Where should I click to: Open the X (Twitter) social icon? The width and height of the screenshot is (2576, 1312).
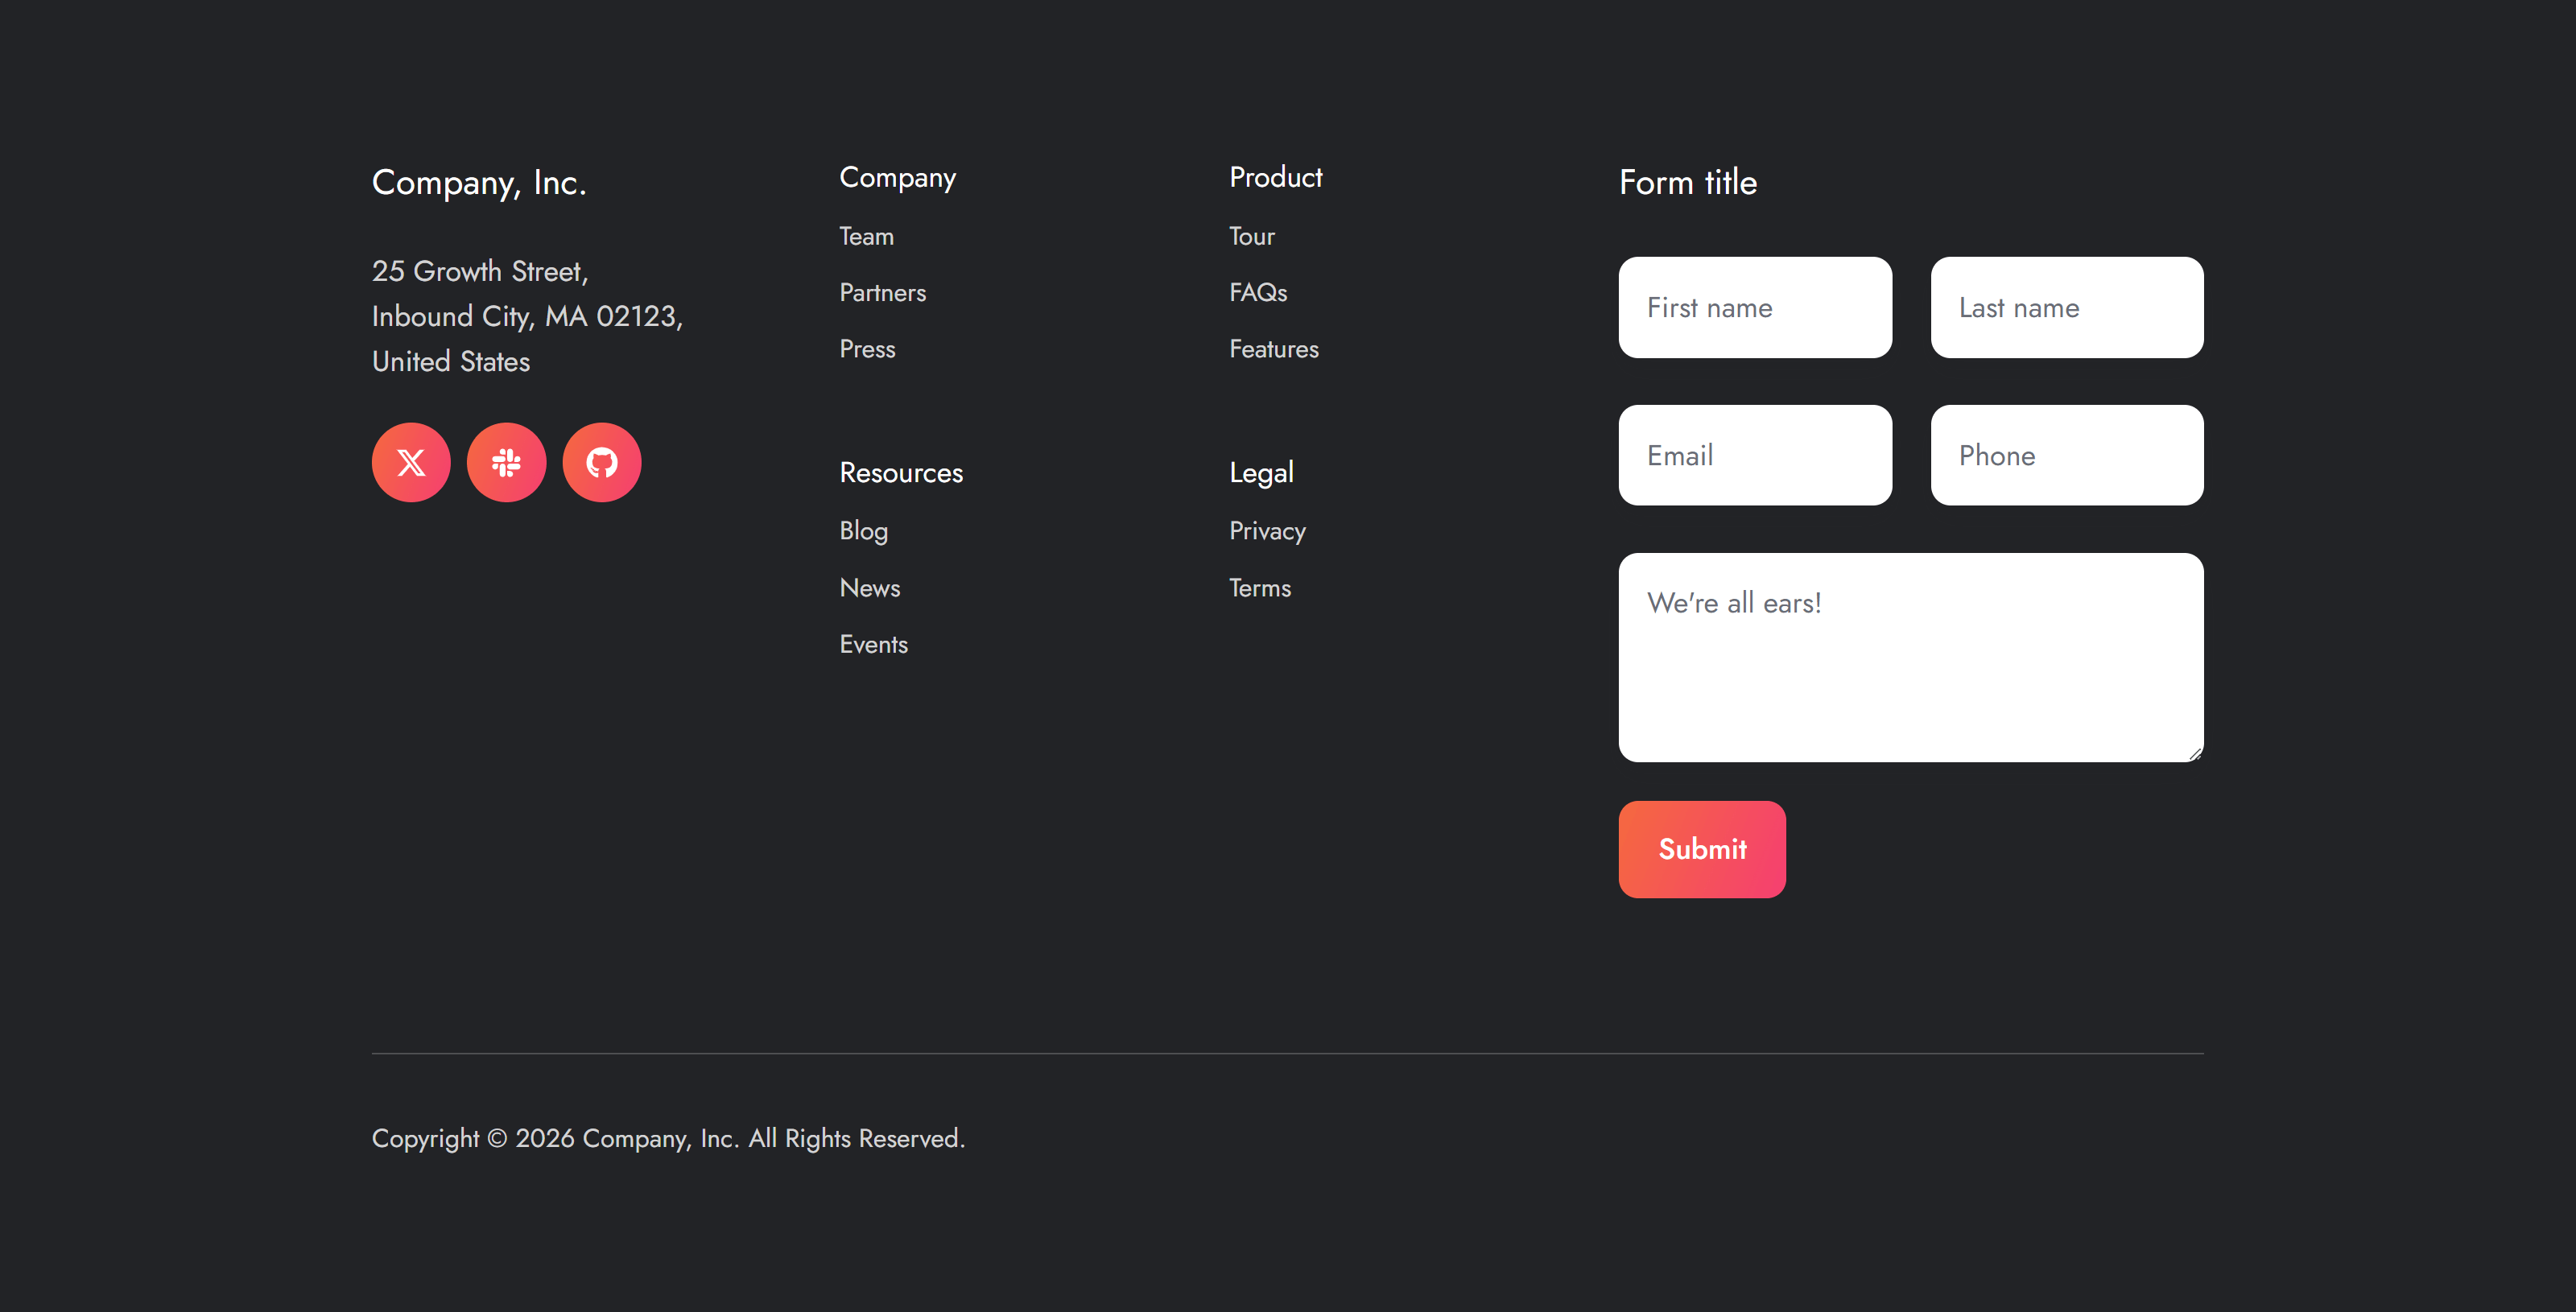click(411, 462)
